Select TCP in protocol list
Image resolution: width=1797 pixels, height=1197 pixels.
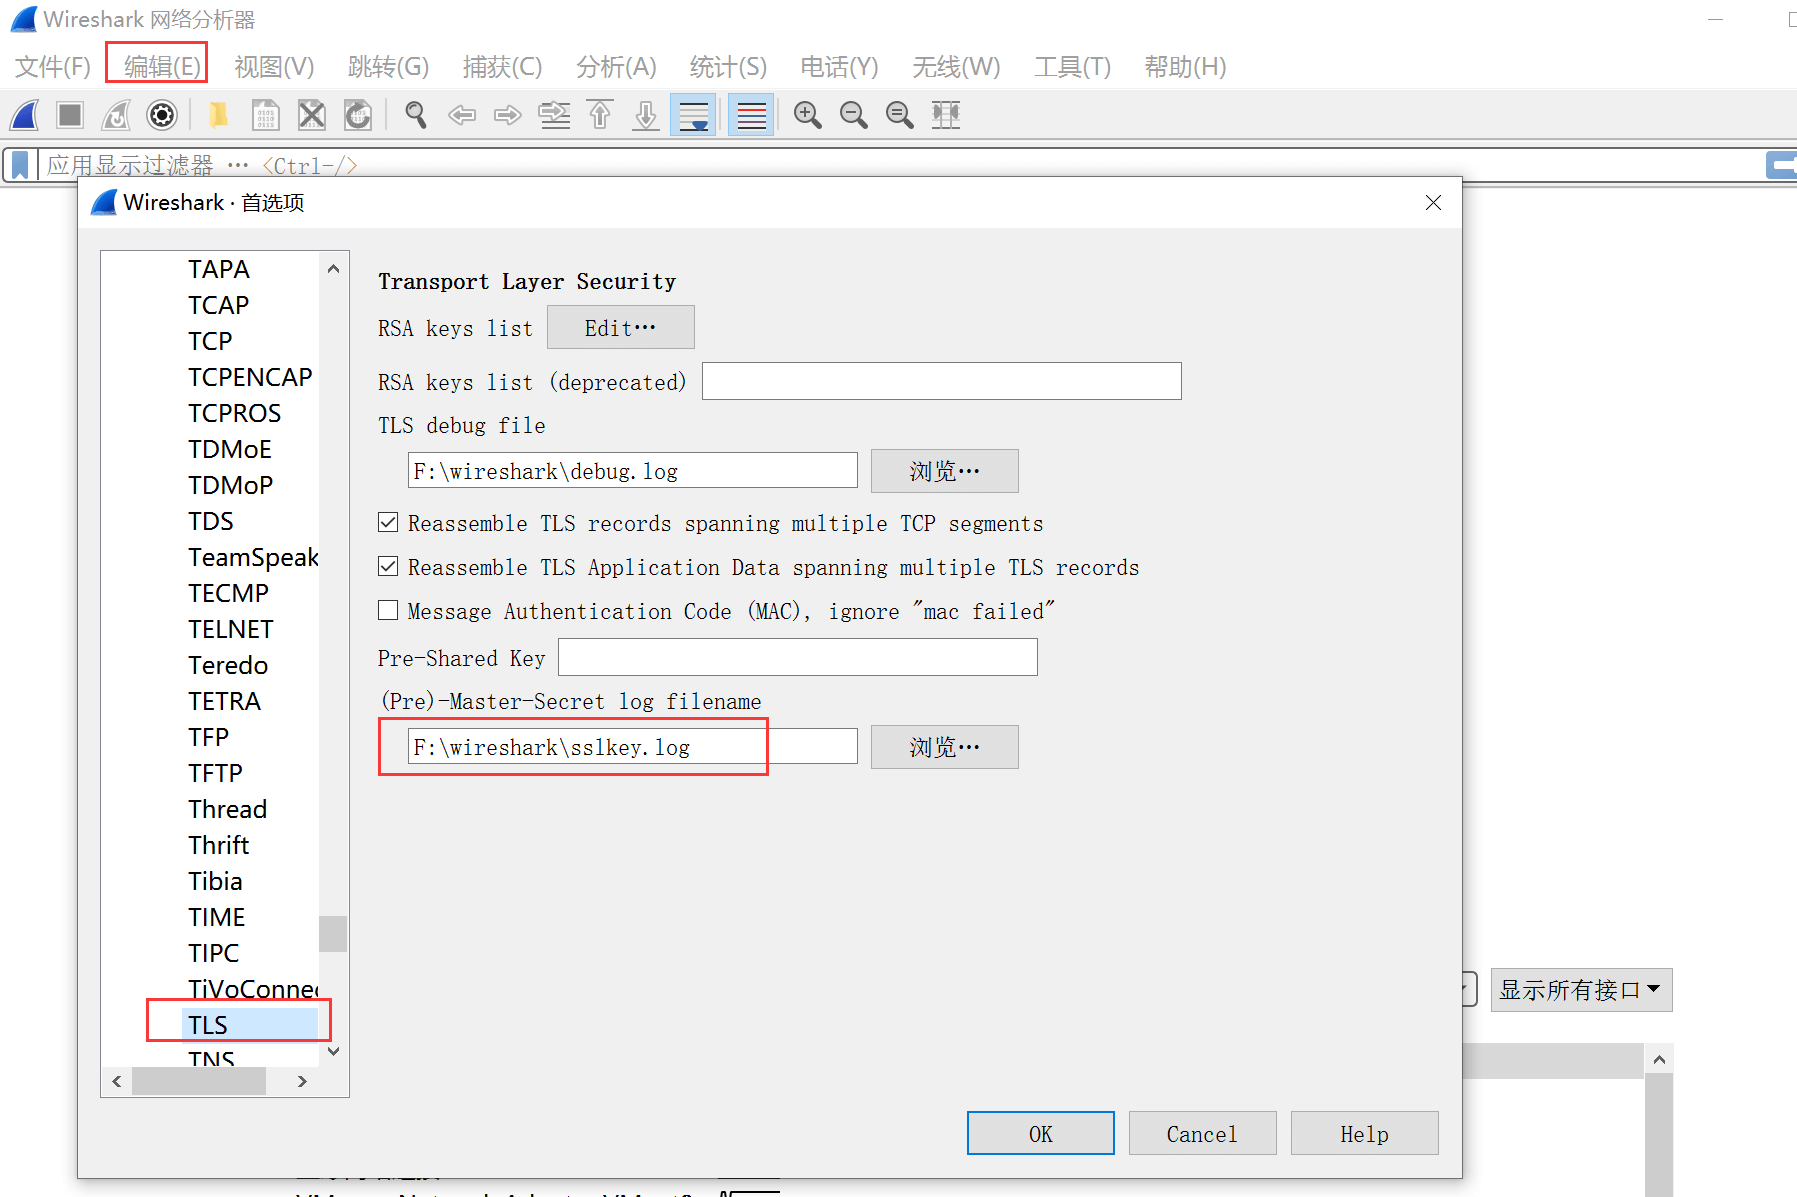[x=210, y=341]
